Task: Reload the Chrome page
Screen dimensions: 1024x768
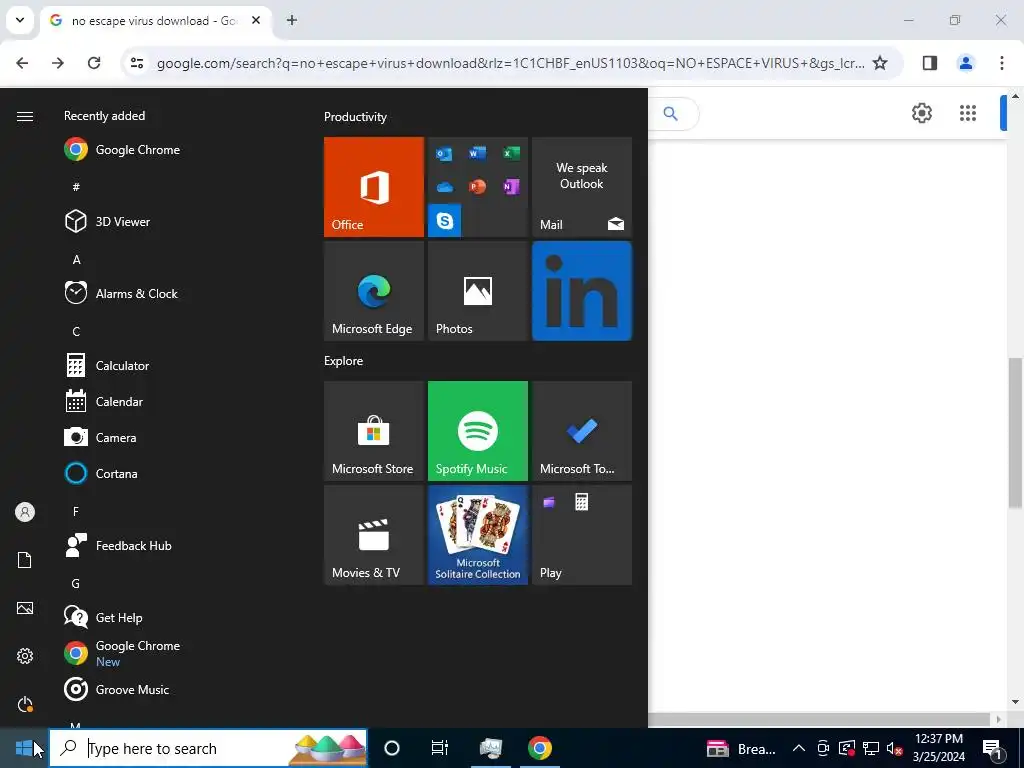Action: pos(94,63)
